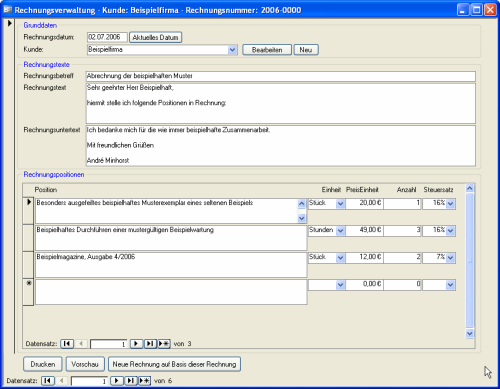This screenshot has width=500, height=389.
Task: Click the Drucken button
Action: point(43,364)
